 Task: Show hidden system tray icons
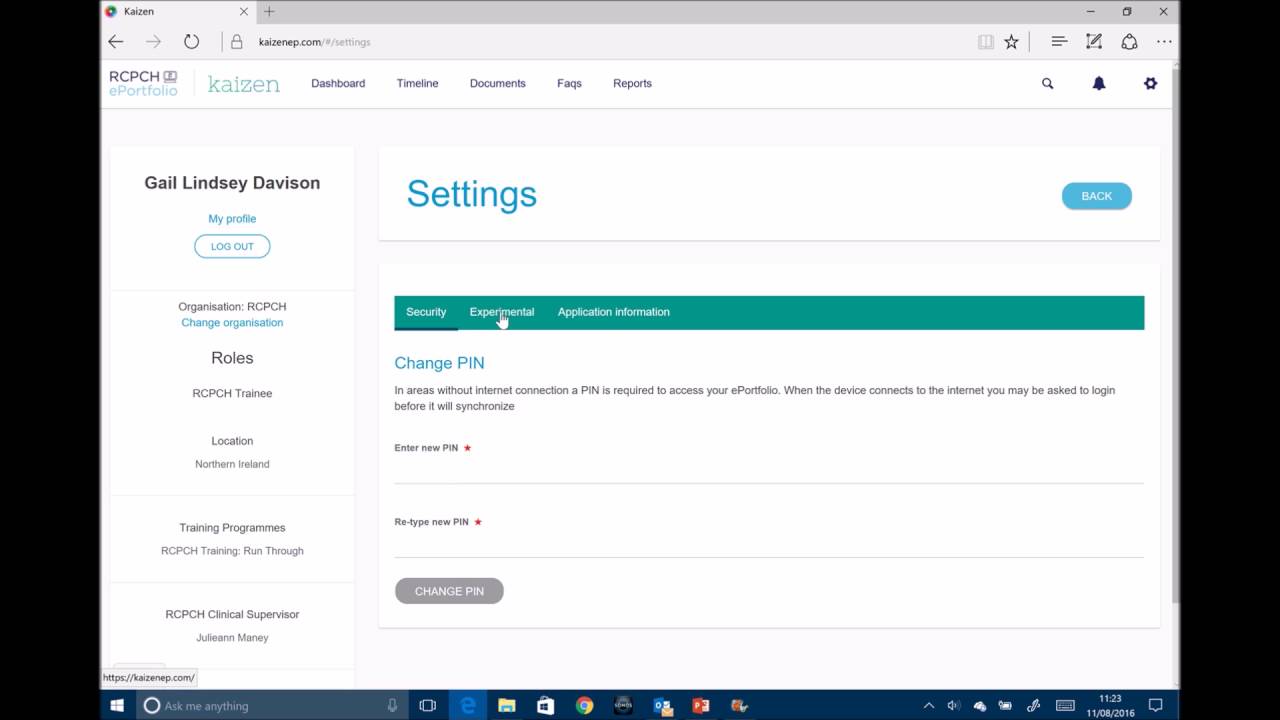[x=928, y=705]
